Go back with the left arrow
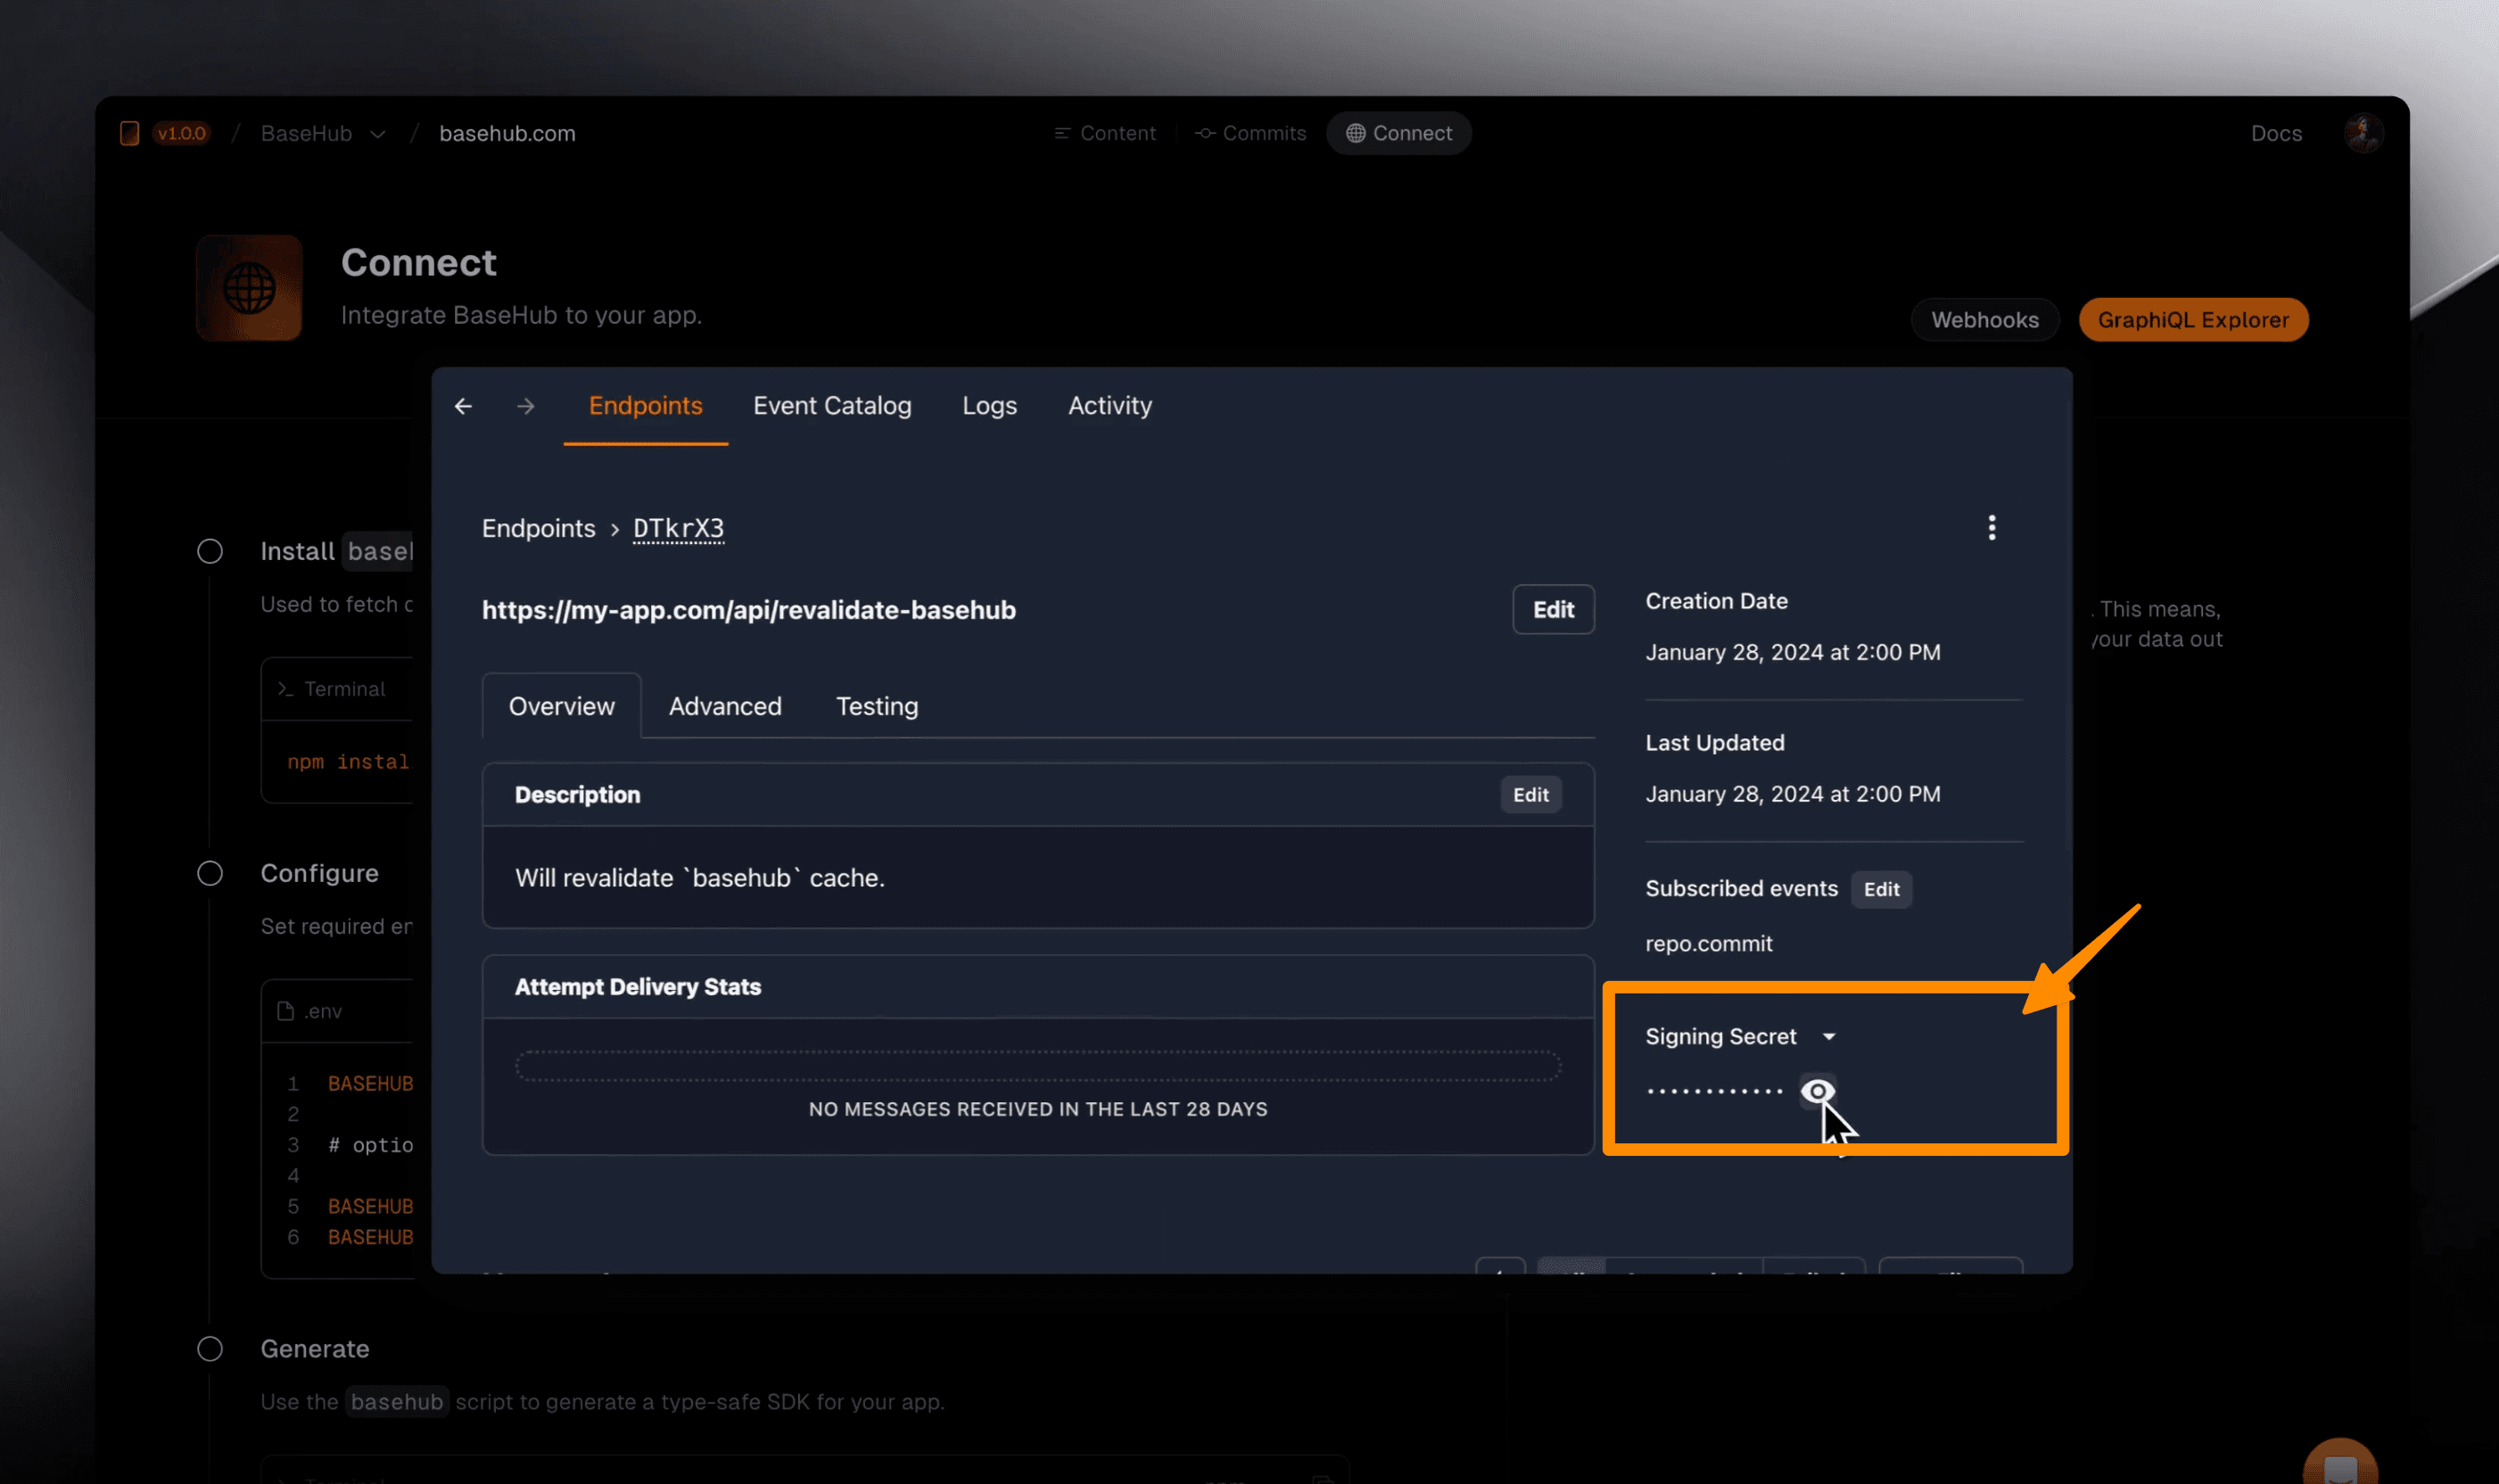Viewport: 2499px width, 1484px height. (463, 406)
